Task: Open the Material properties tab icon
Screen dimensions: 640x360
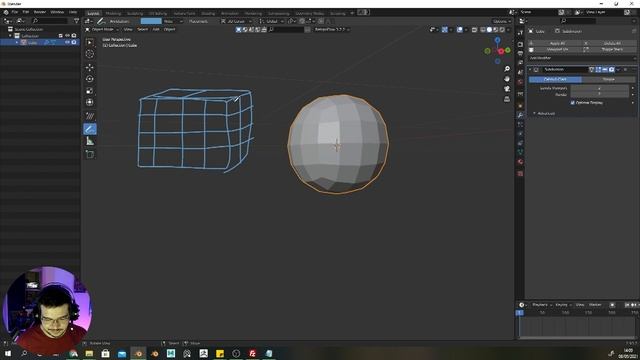Action: [x=520, y=162]
